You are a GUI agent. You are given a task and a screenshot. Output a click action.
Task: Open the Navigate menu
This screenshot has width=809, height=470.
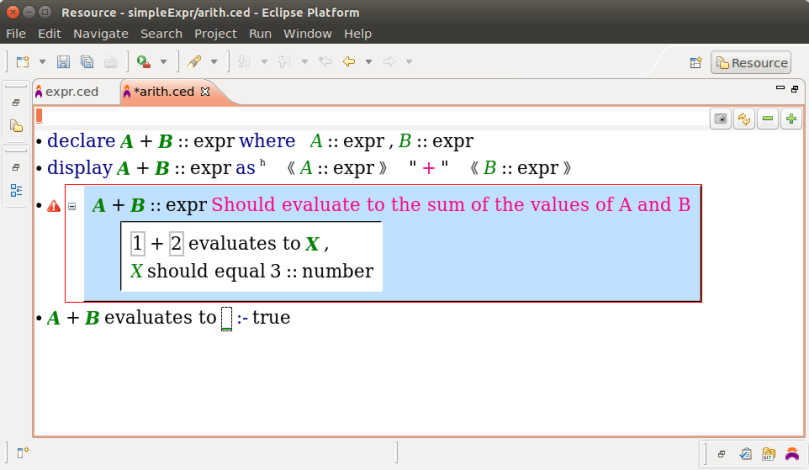coord(101,34)
